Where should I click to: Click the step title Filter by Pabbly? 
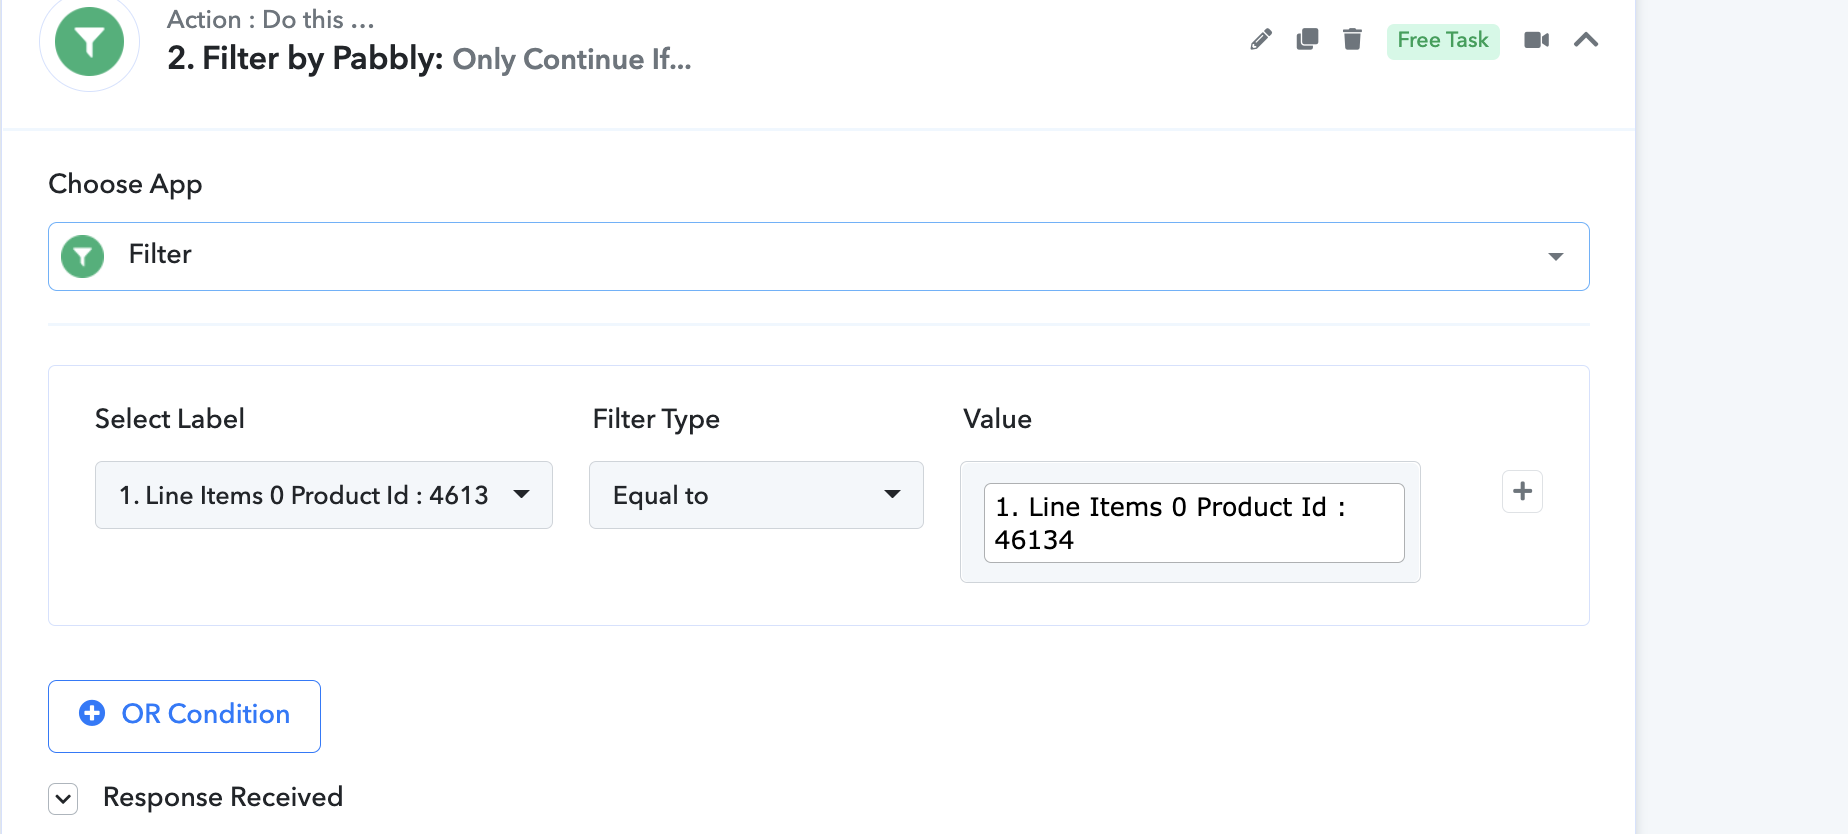(305, 58)
